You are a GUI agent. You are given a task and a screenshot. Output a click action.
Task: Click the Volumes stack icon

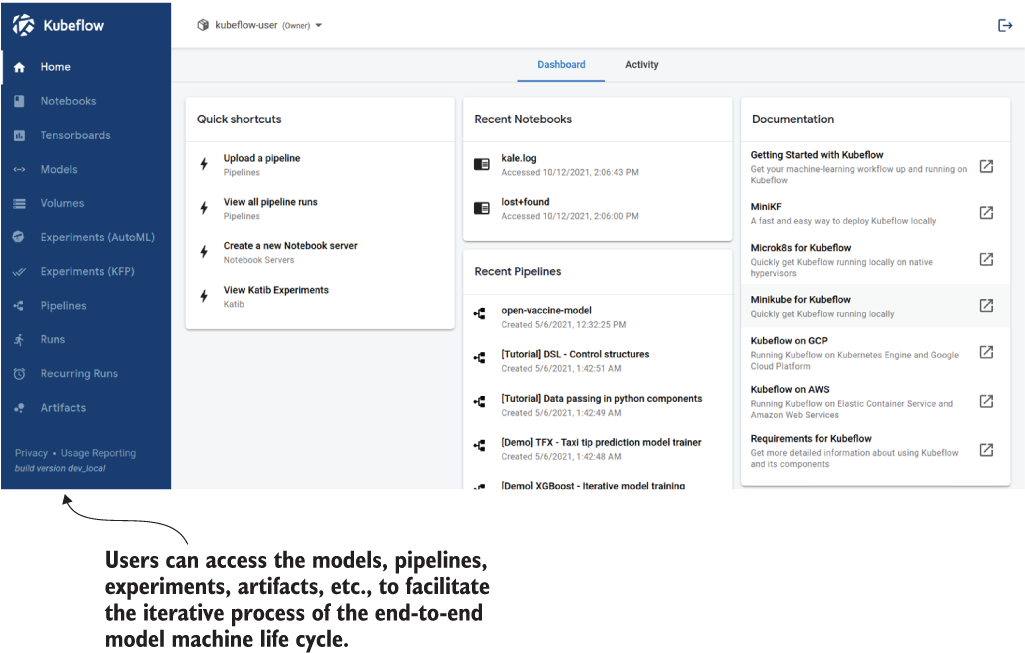[20, 203]
